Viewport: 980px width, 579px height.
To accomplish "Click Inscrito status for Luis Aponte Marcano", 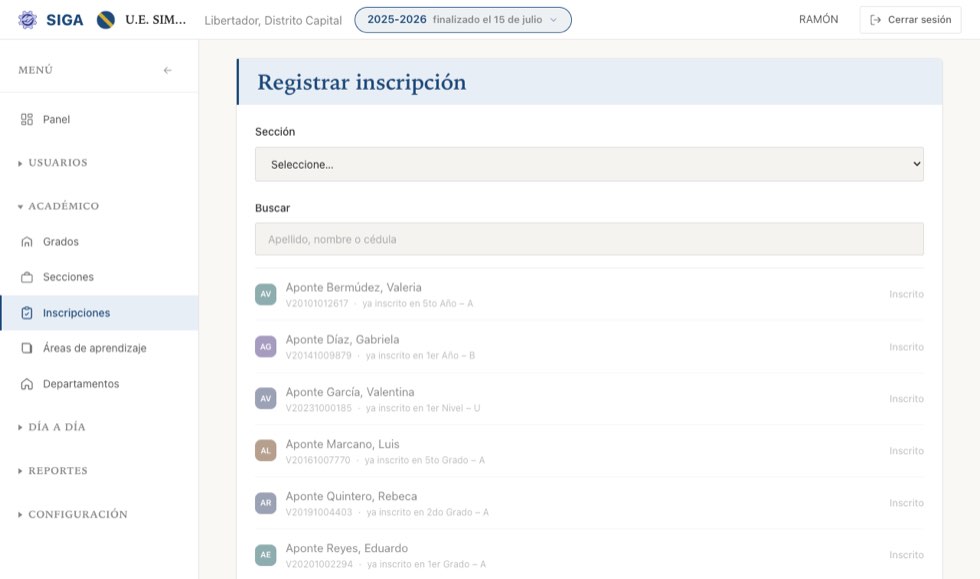I will [x=906, y=451].
